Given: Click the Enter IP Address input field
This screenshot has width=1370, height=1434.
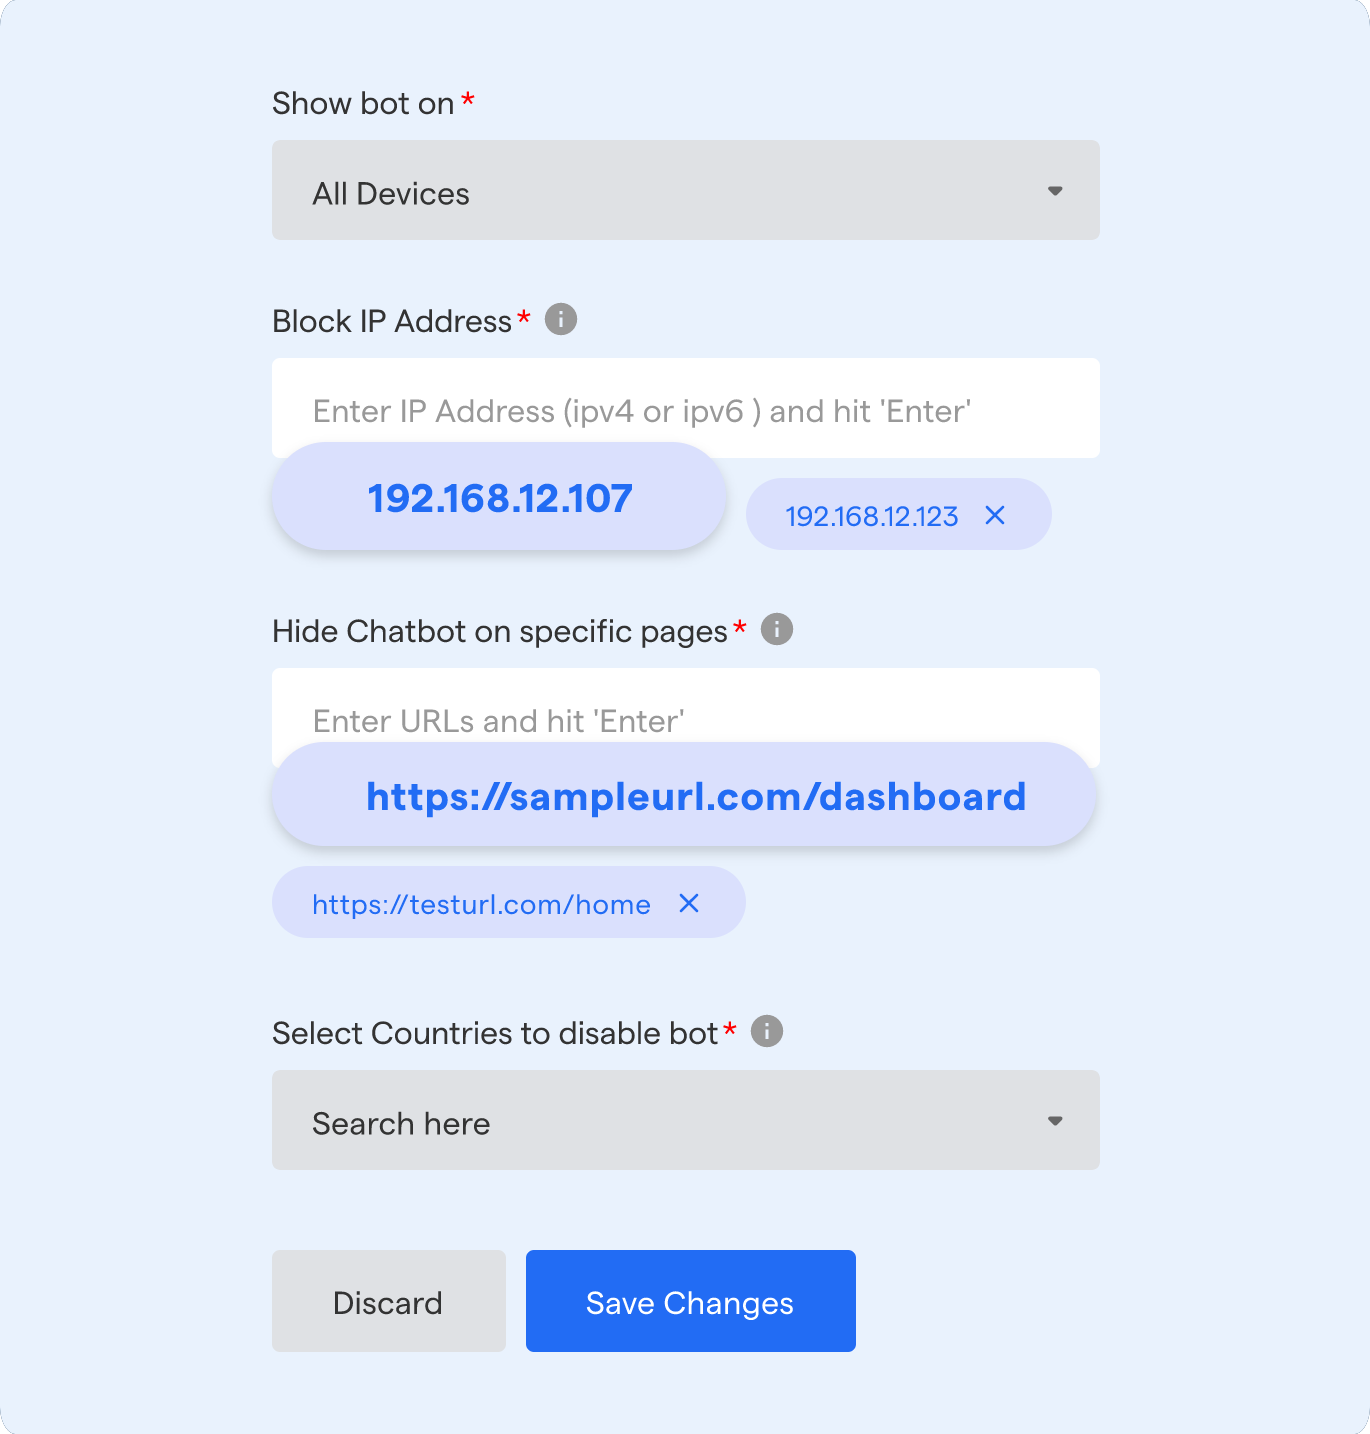Looking at the screenshot, I should click(x=685, y=408).
